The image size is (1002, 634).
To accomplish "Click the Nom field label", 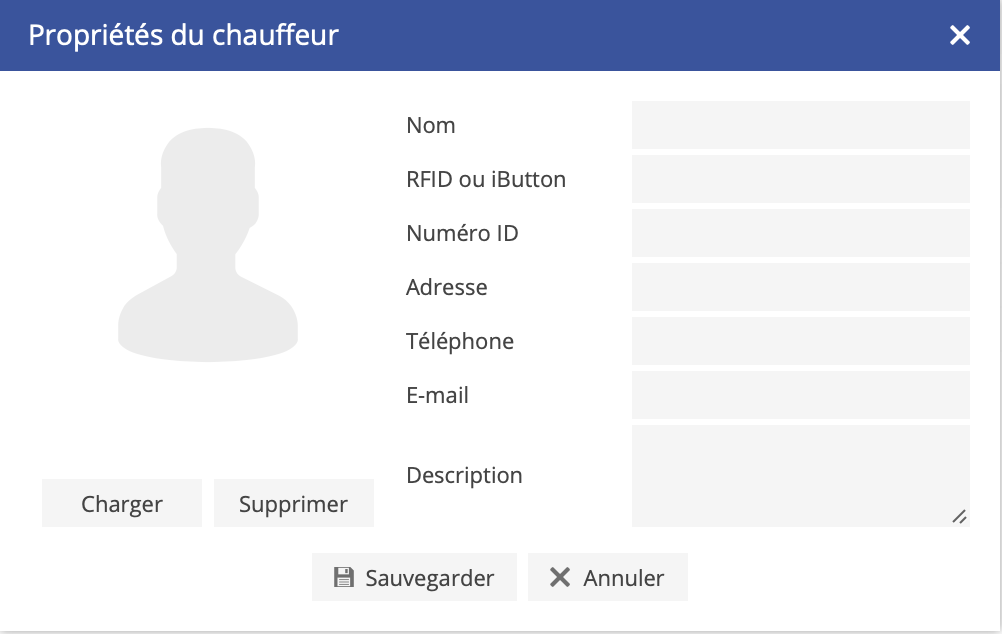I will 431,125.
